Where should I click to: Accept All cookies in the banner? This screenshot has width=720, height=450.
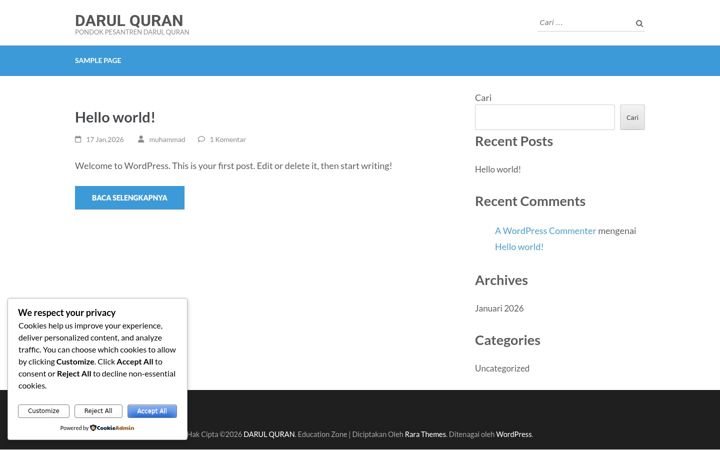point(152,411)
